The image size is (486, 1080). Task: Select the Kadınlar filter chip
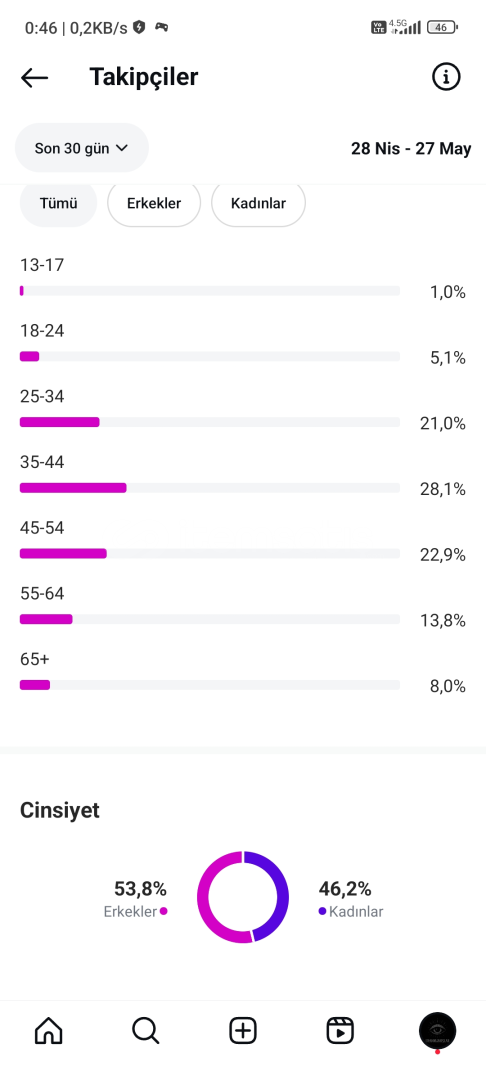[x=258, y=204]
